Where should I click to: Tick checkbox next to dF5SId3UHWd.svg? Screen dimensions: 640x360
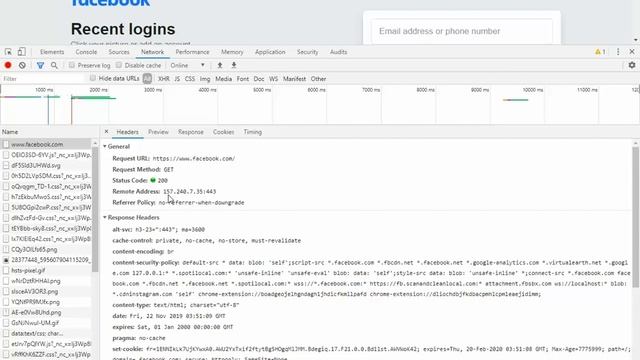pyautogui.click(x=6, y=165)
